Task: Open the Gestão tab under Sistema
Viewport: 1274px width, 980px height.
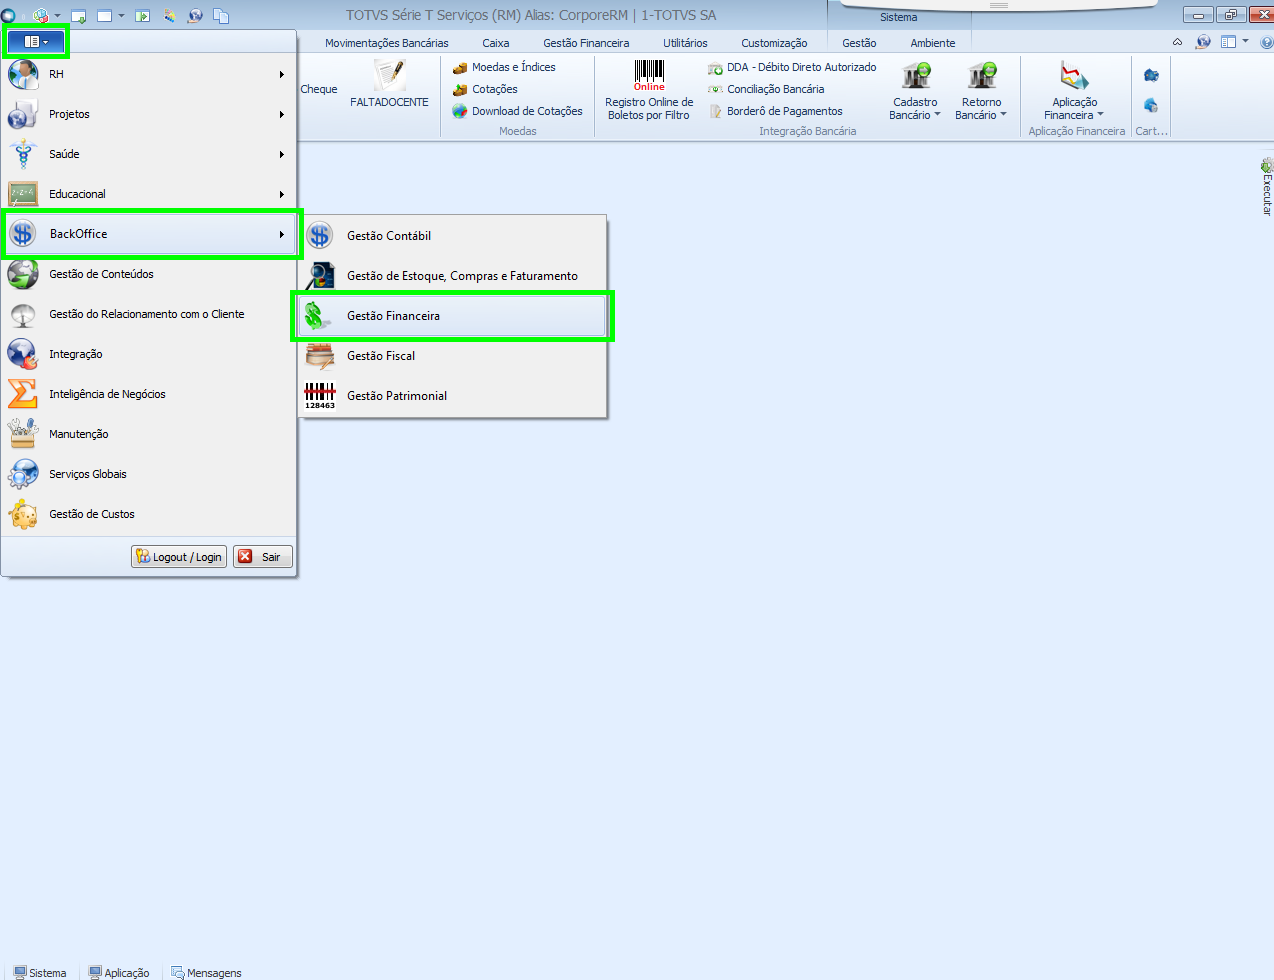Action: point(859,43)
